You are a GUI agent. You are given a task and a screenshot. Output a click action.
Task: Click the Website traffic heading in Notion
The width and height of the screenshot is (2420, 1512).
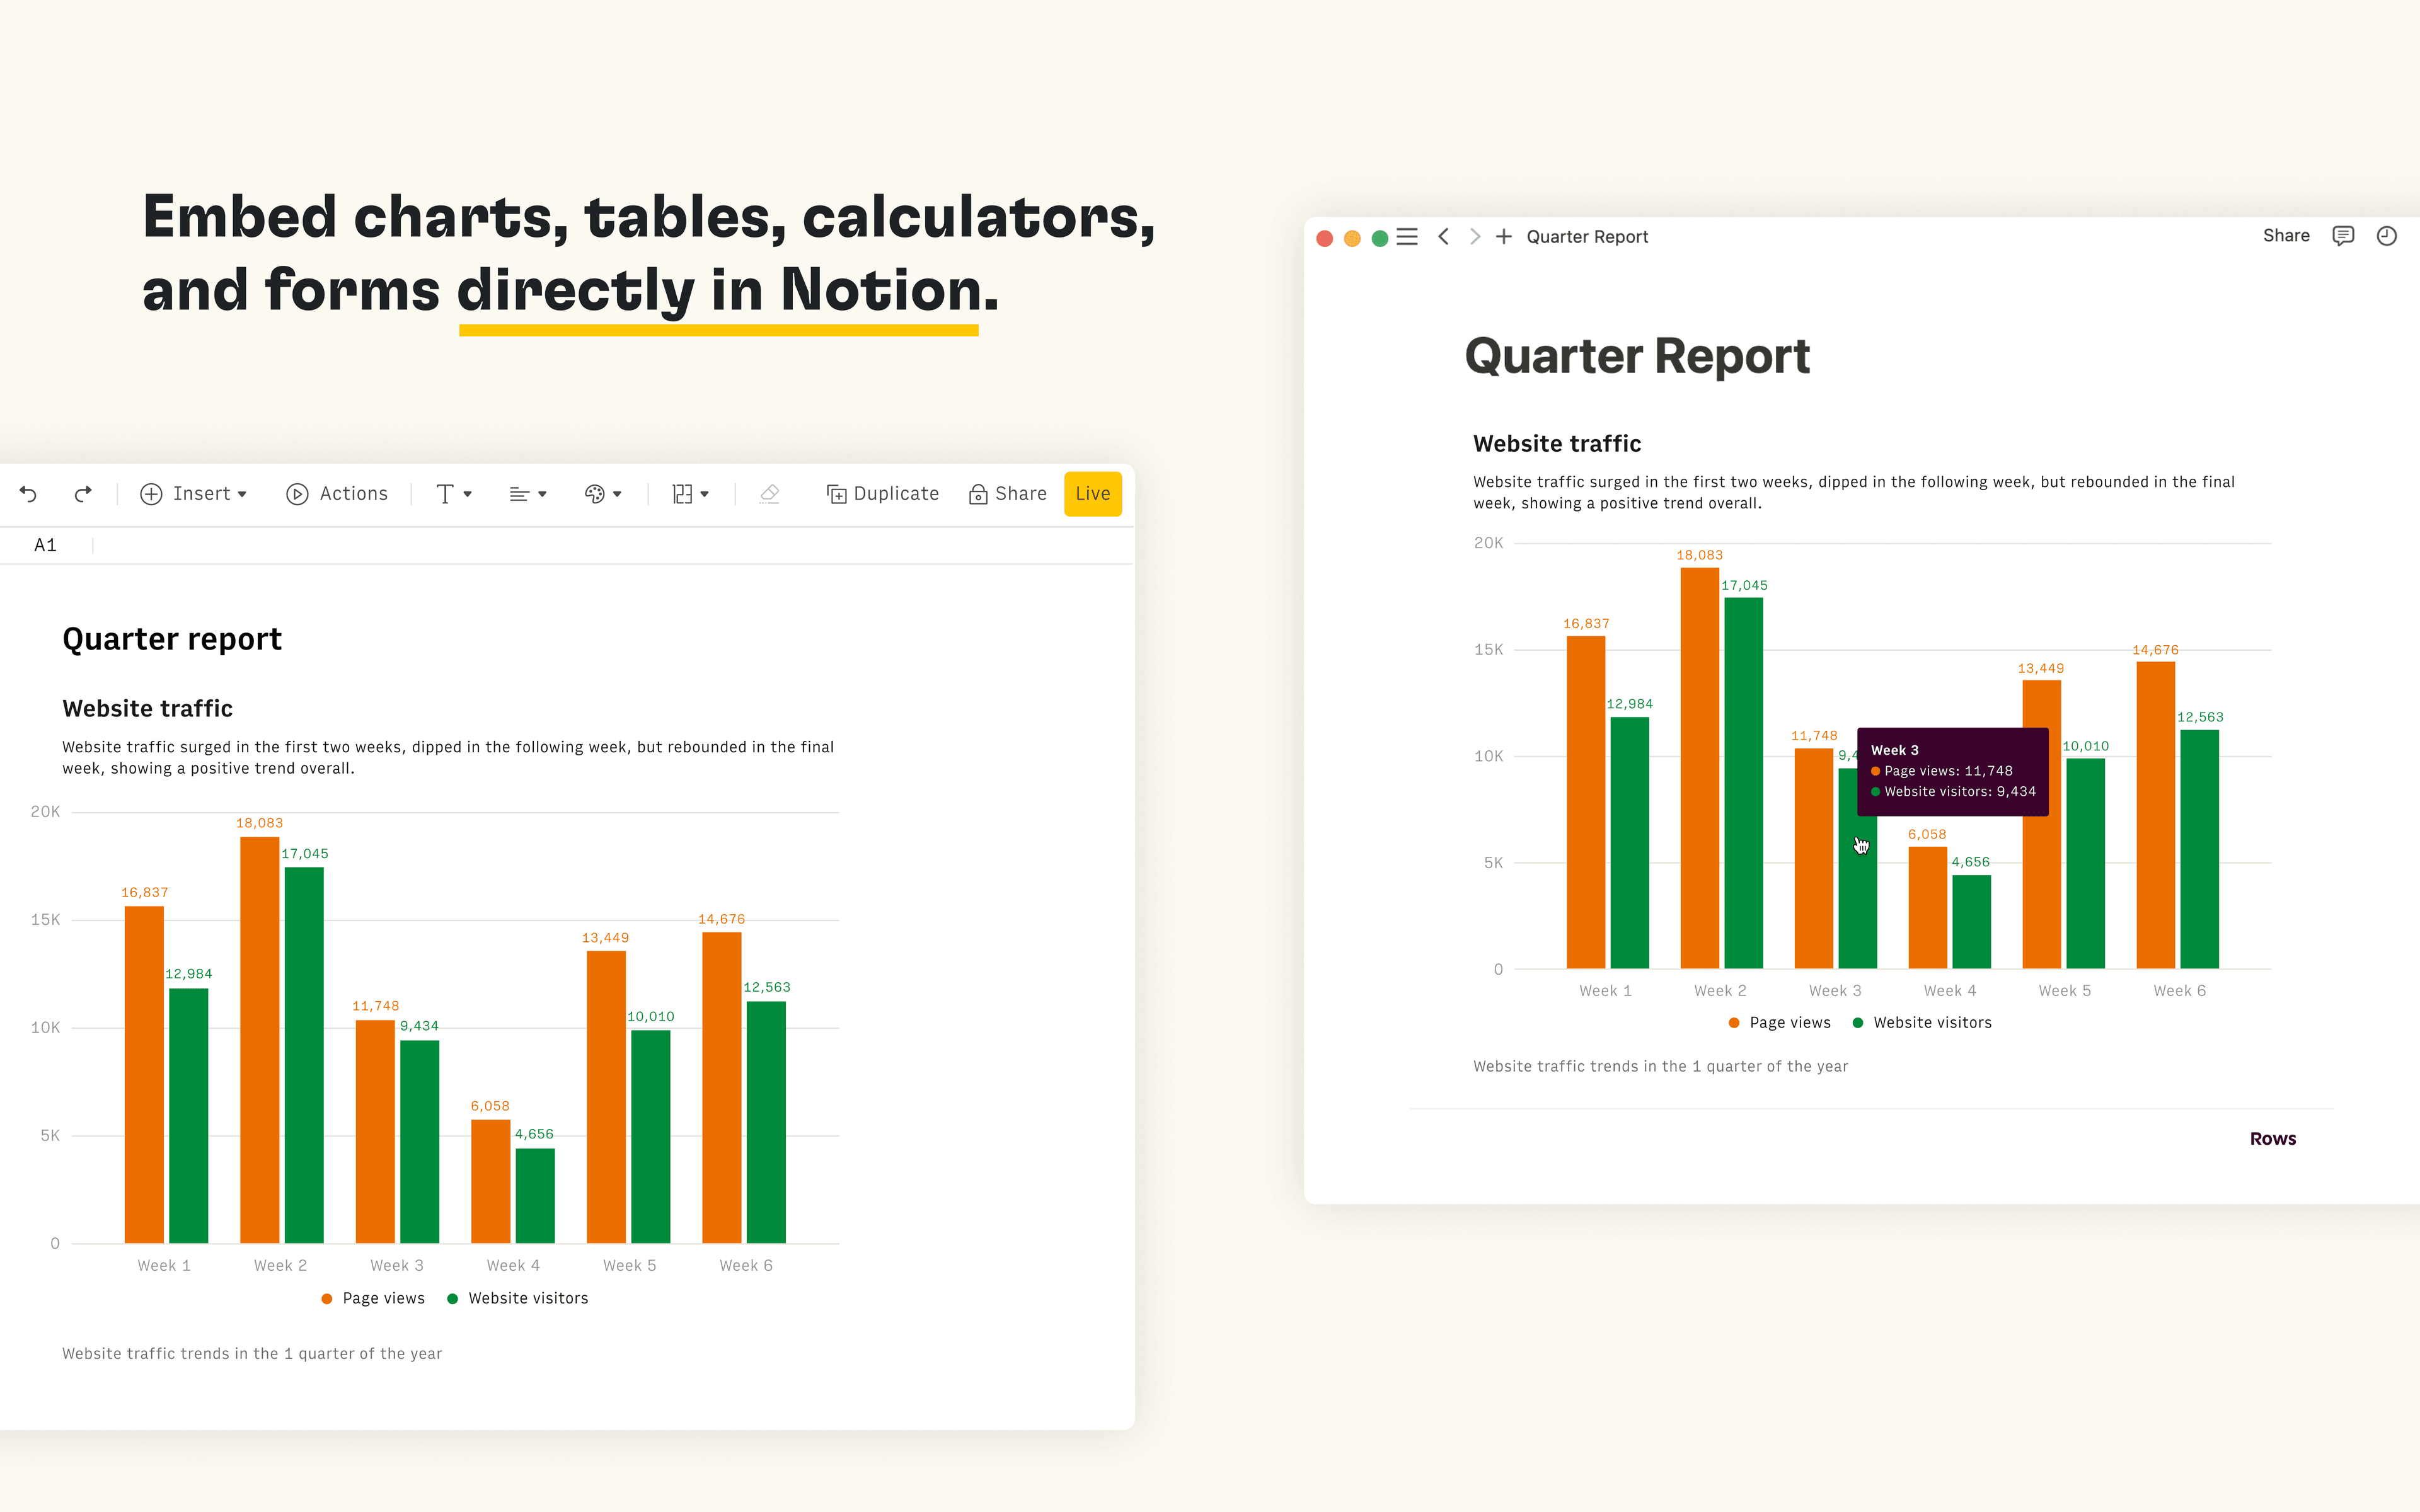1557,444
